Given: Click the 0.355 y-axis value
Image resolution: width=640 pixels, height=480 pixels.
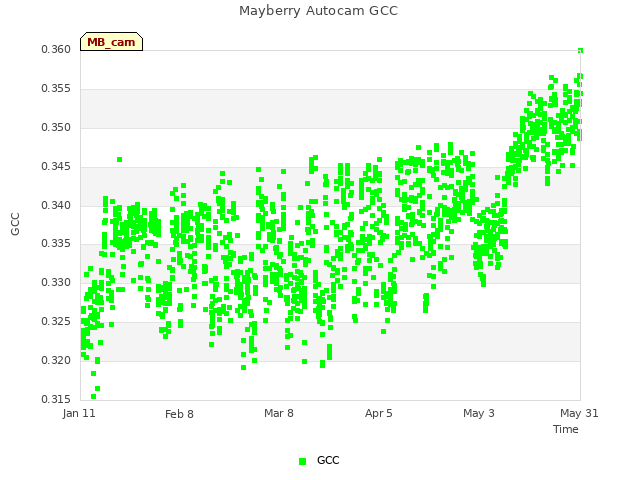Looking at the screenshot, I should (56, 89).
